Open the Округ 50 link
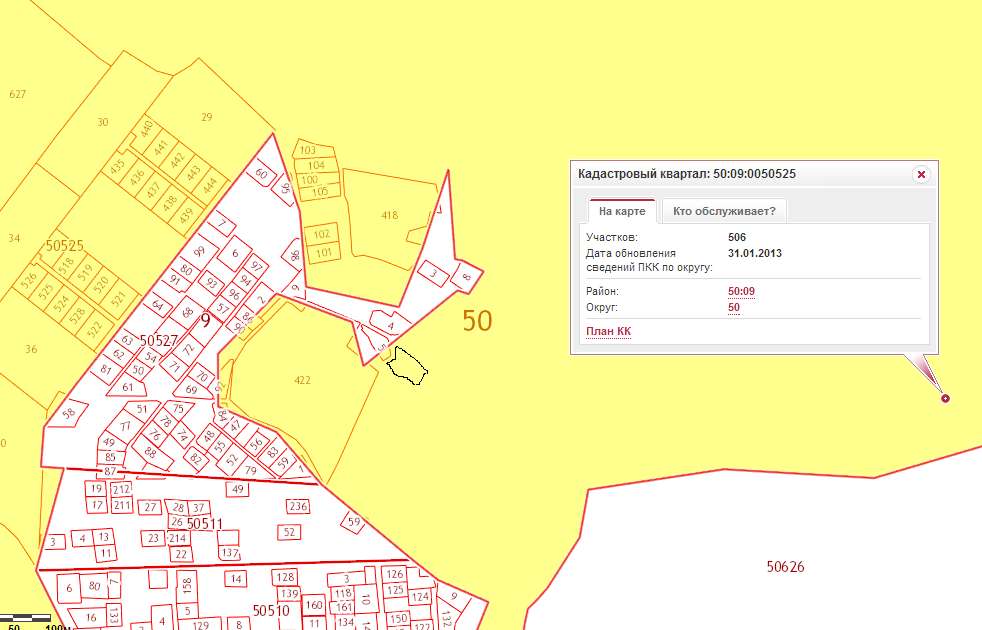This screenshot has height=630, width=982. 734,307
